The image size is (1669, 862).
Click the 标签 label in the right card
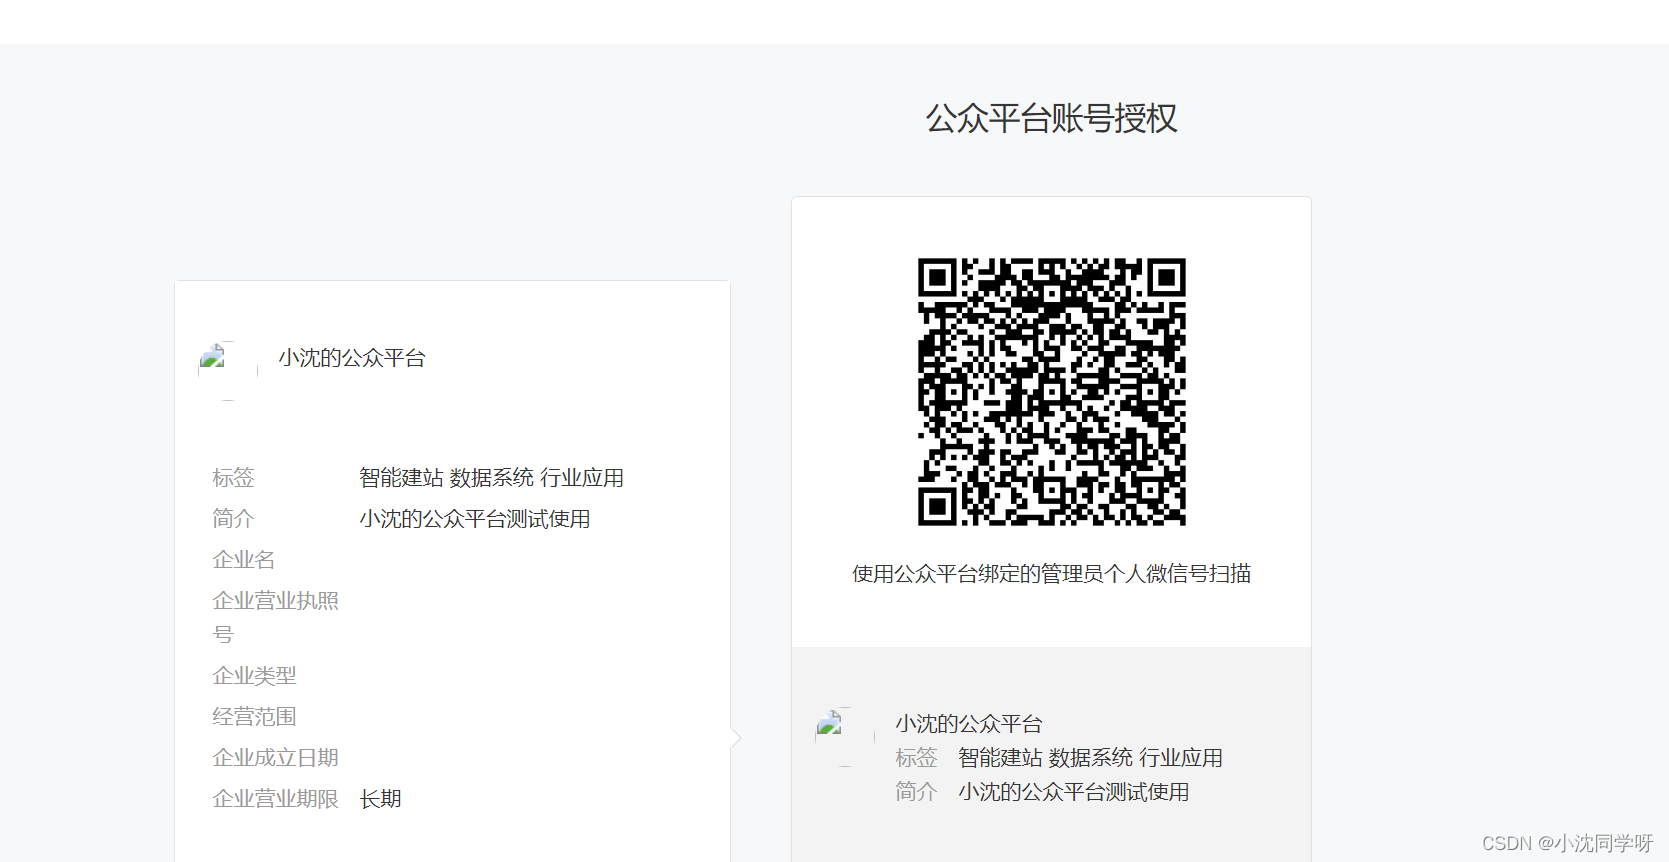pyautogui.click(x=916, y=758)
